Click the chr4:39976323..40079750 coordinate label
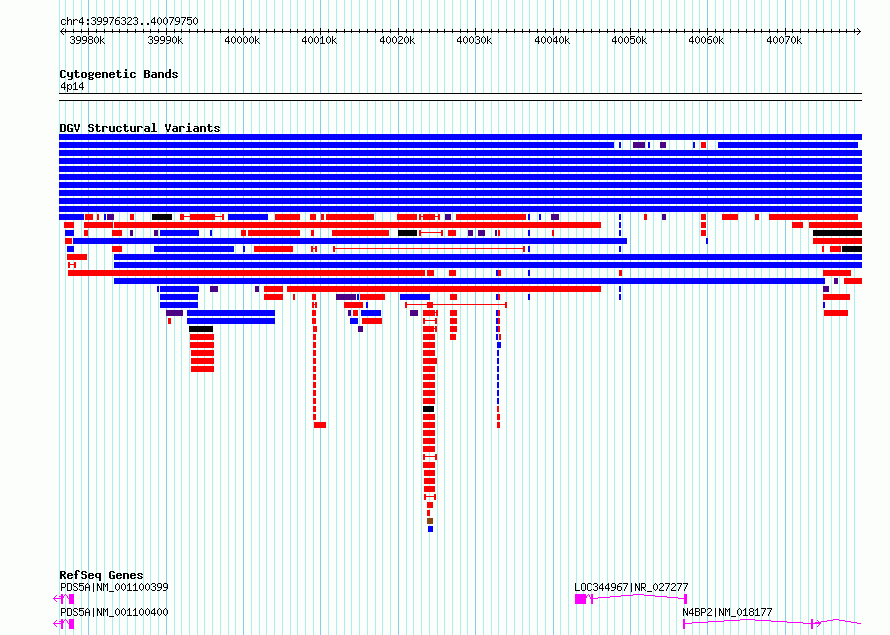The height and width of the screenshot is (635, 890). (129, 22)
